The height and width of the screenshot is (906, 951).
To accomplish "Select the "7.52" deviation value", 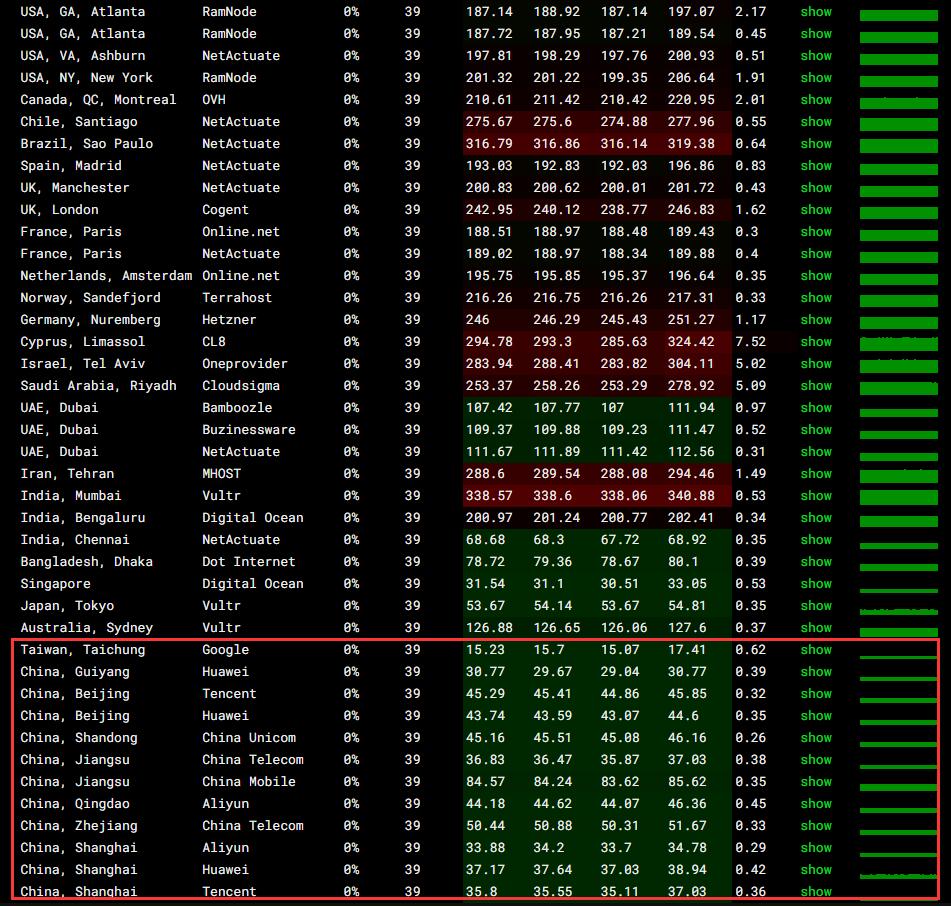I will pos(750,341).
